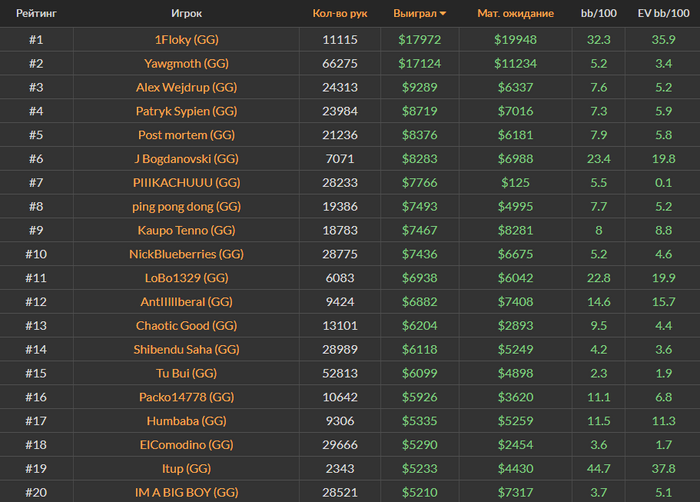This screenshot has width=700, height=502.
Task: Sort by the Игрок column header
Action: click(187, 14)
